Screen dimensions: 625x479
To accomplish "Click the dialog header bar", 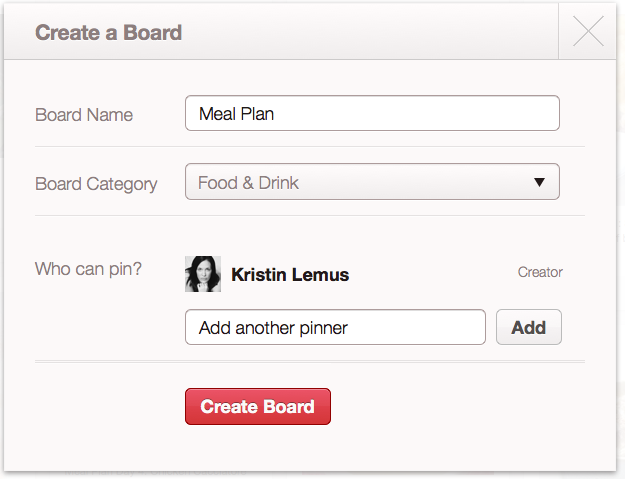I will (x=281, y=31).
